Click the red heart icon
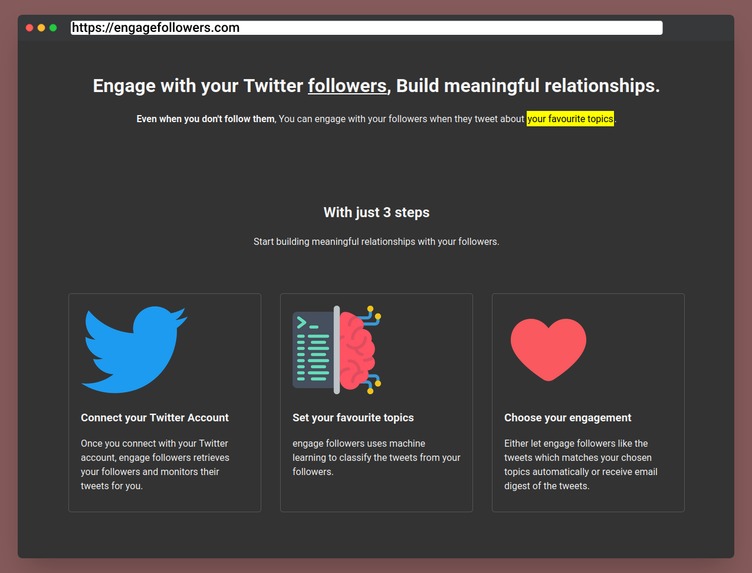The width and height of the screenshot is (752, 573). click(548, 350)
